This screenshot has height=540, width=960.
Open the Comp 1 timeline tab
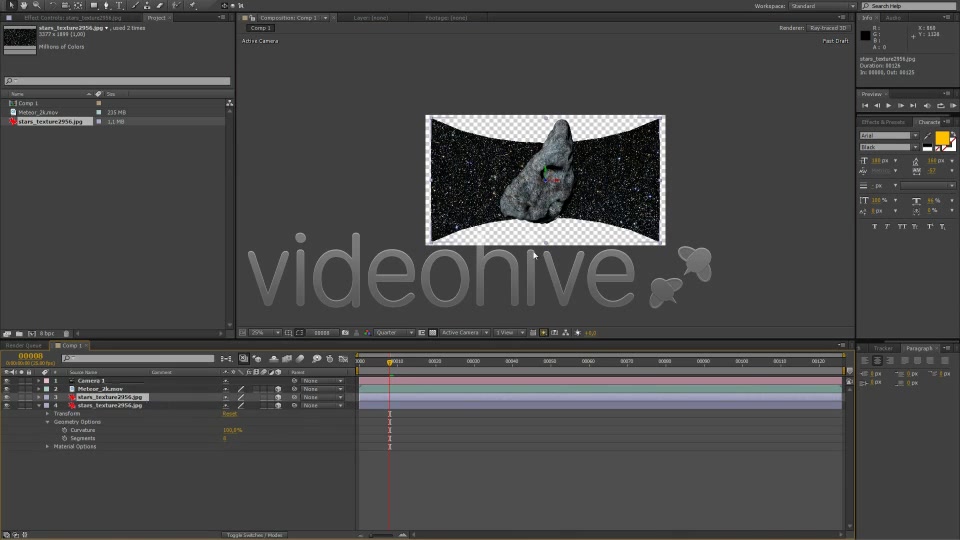click(72, 345)
